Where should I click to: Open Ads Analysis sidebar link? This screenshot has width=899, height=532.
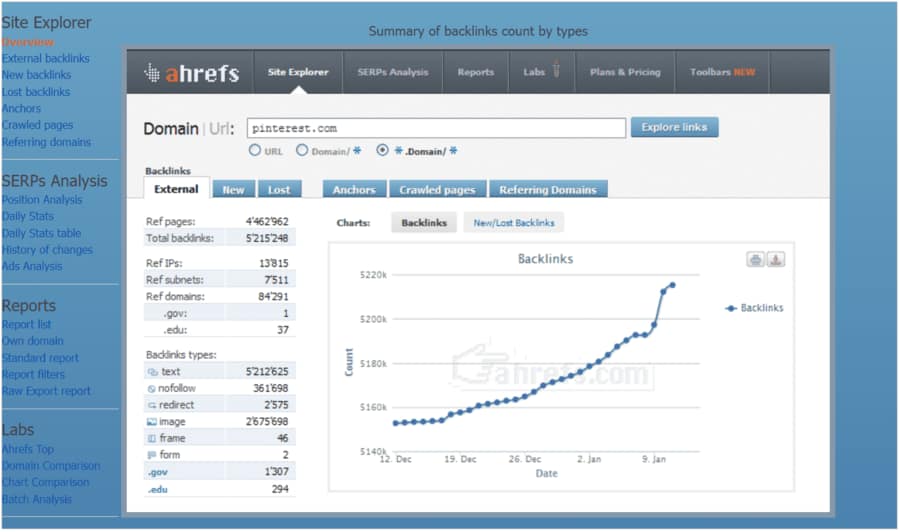pos(32,267)
